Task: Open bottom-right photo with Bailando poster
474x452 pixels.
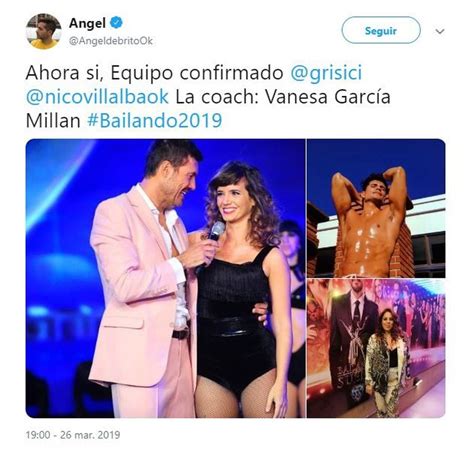Action: tap(376, 348)
